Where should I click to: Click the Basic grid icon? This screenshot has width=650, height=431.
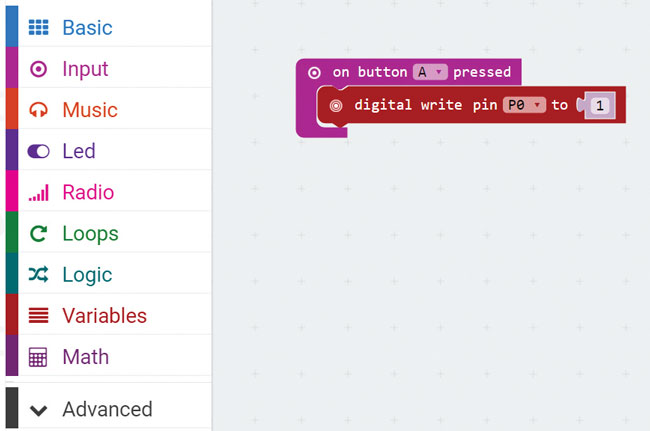coord(39,27)
